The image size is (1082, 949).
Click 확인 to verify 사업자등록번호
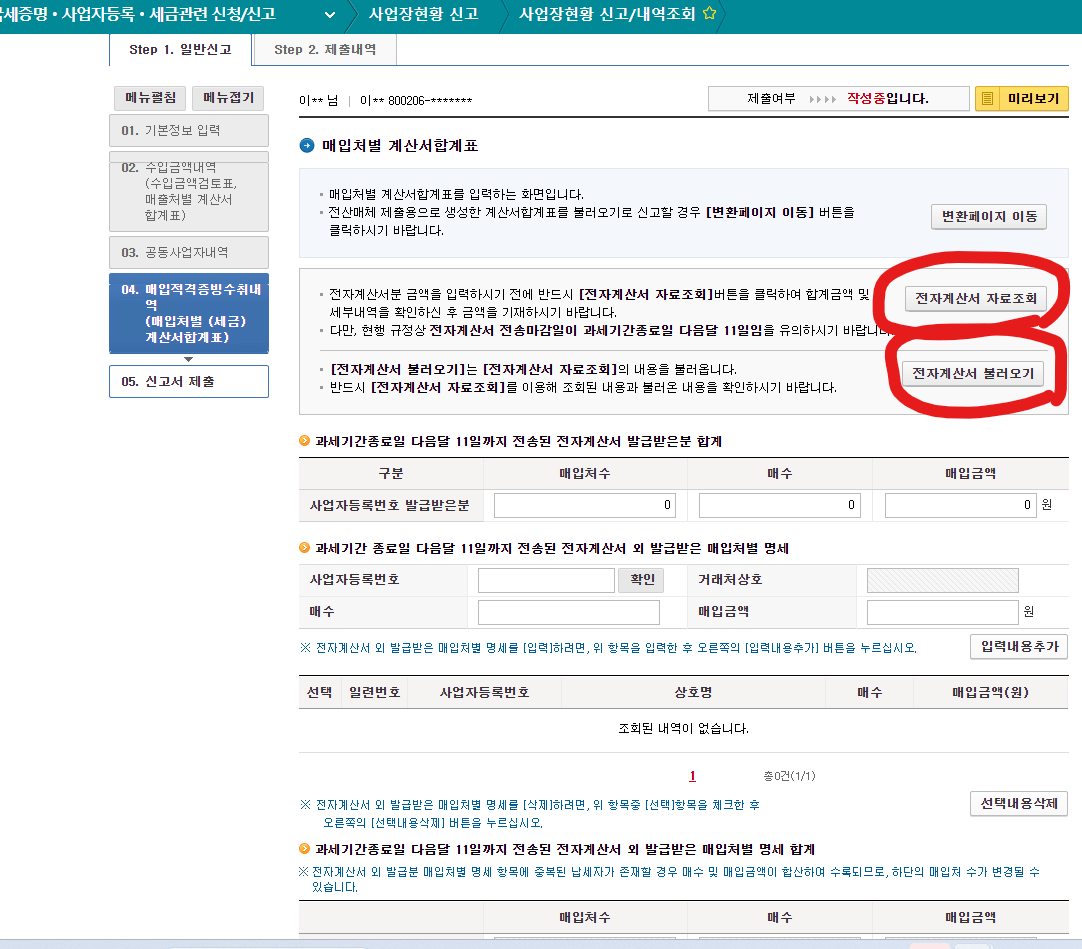coord(641,580)
